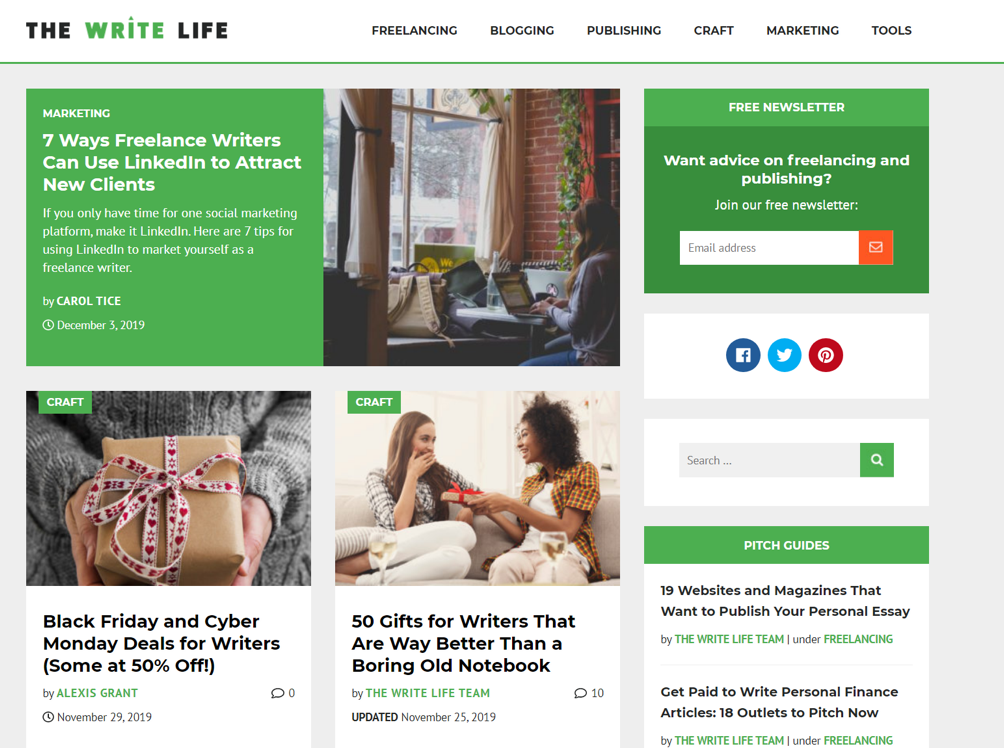The image size is (1004, 748).
Task: Open the 0 comments bubble icon
Action: click(277, 693)
